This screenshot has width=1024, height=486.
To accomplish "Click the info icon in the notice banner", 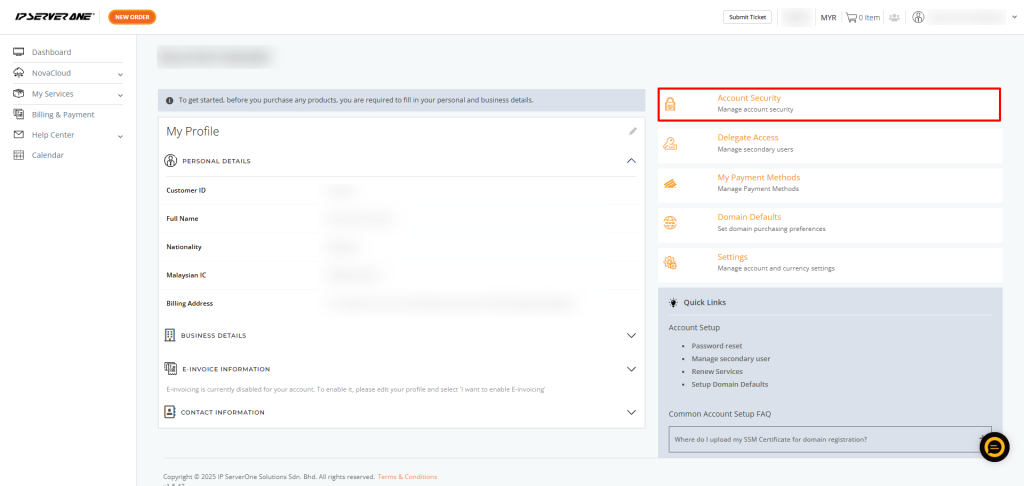I will coord(170,101).
